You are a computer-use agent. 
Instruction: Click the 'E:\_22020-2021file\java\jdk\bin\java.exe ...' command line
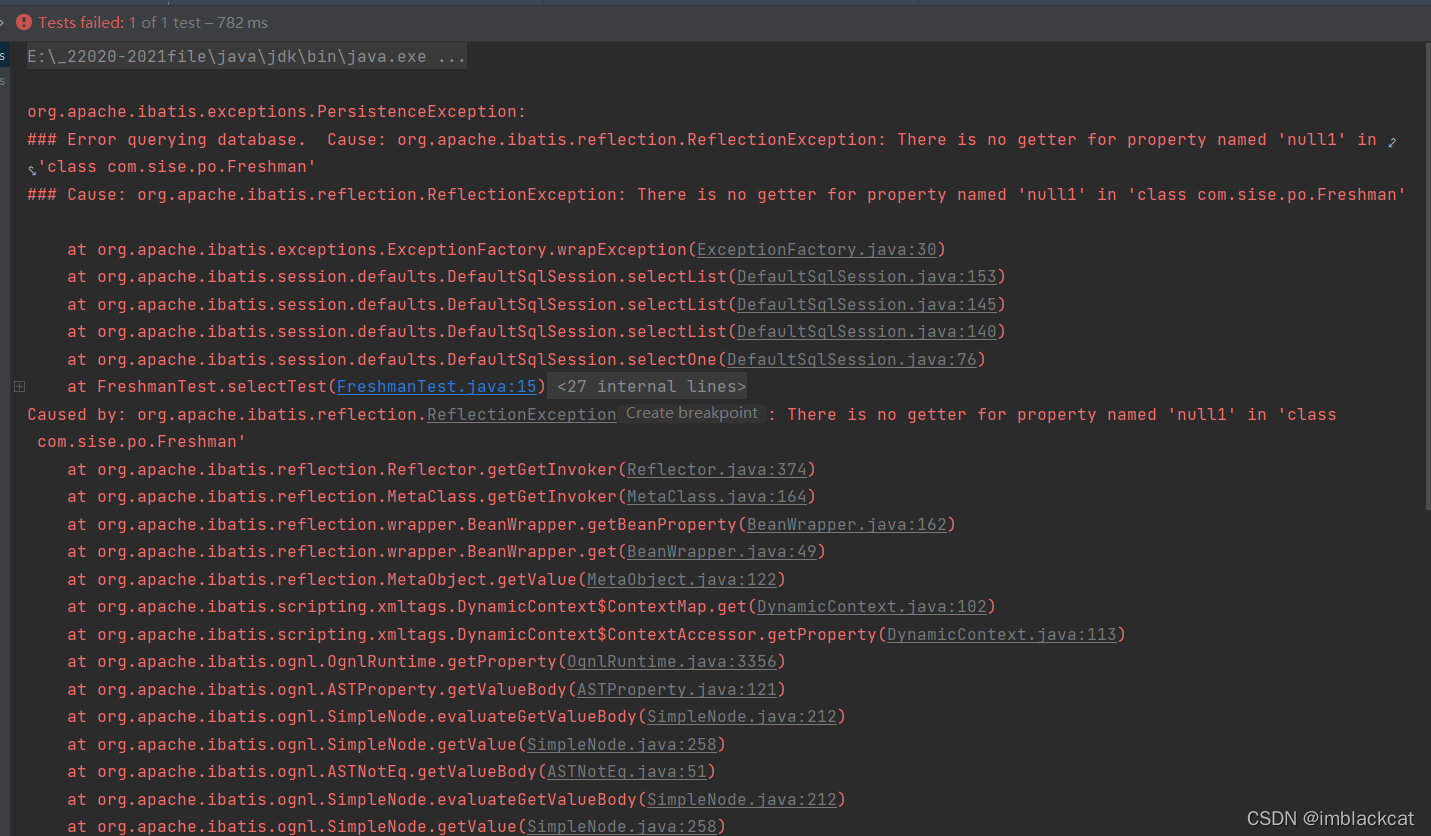tap(246, 57)
